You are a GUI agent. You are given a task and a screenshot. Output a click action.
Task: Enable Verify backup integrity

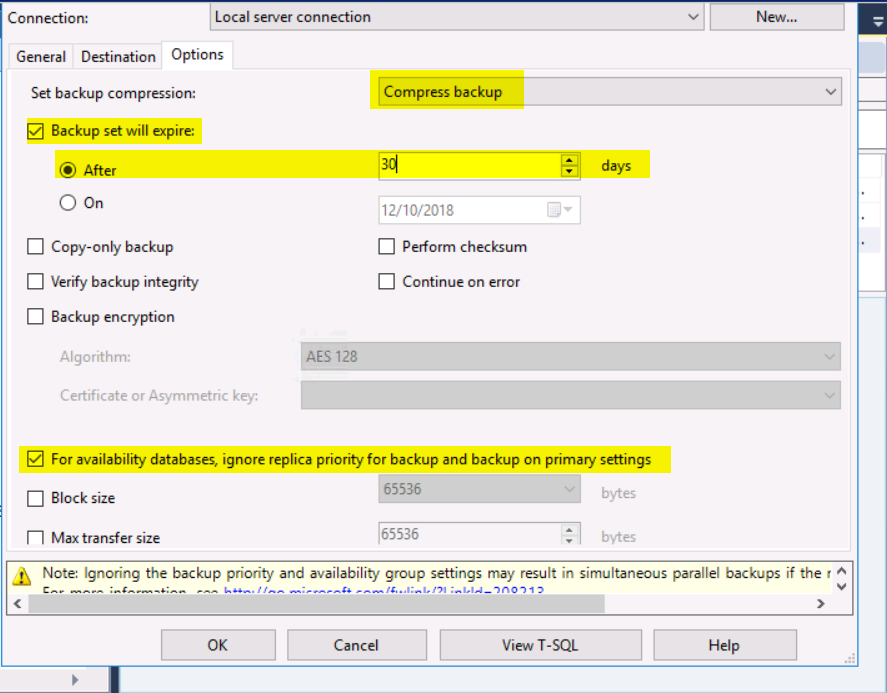[x=35, y=281]
